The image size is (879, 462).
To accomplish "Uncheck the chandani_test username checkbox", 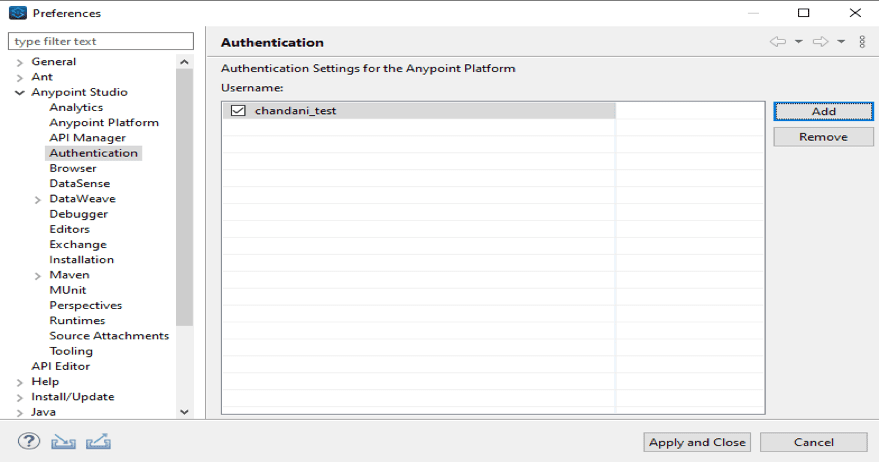I will point(238,110).
